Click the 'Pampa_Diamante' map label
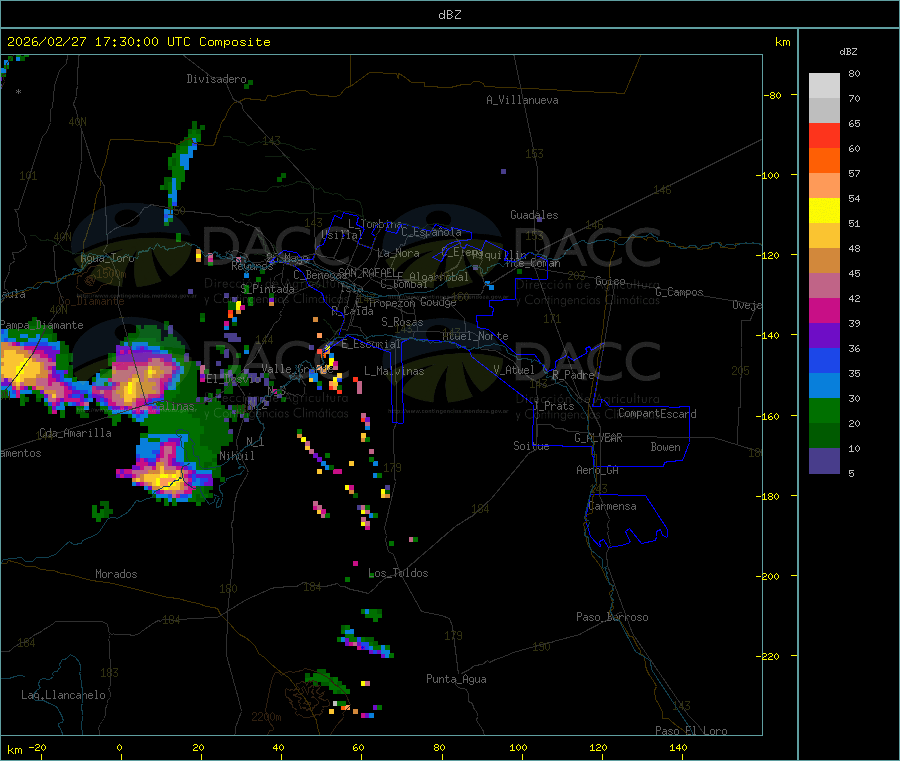Screen dimensions: 900x761 (x=42, y=325)
